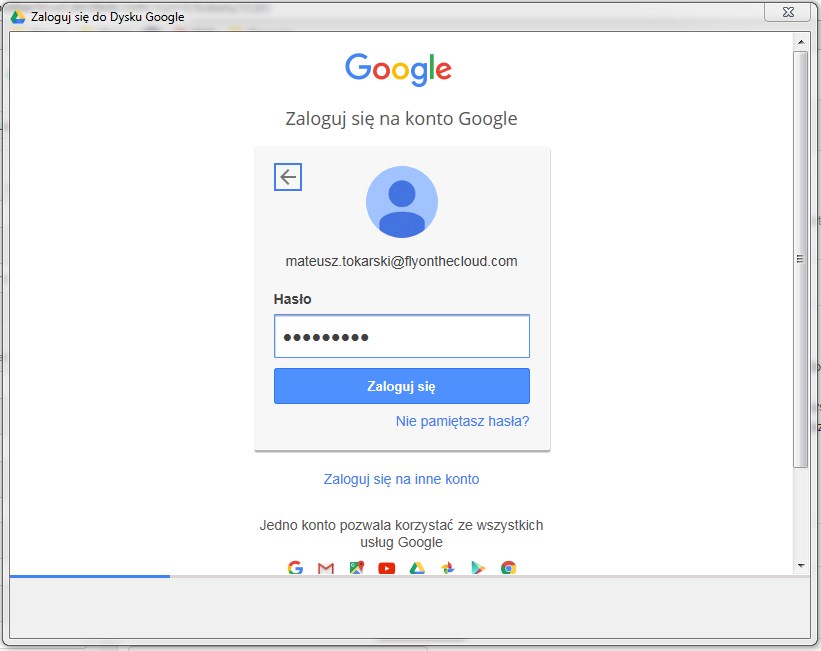Click the Chrome service icon
The height and width of the screenshot is (651, 821).
508,568
